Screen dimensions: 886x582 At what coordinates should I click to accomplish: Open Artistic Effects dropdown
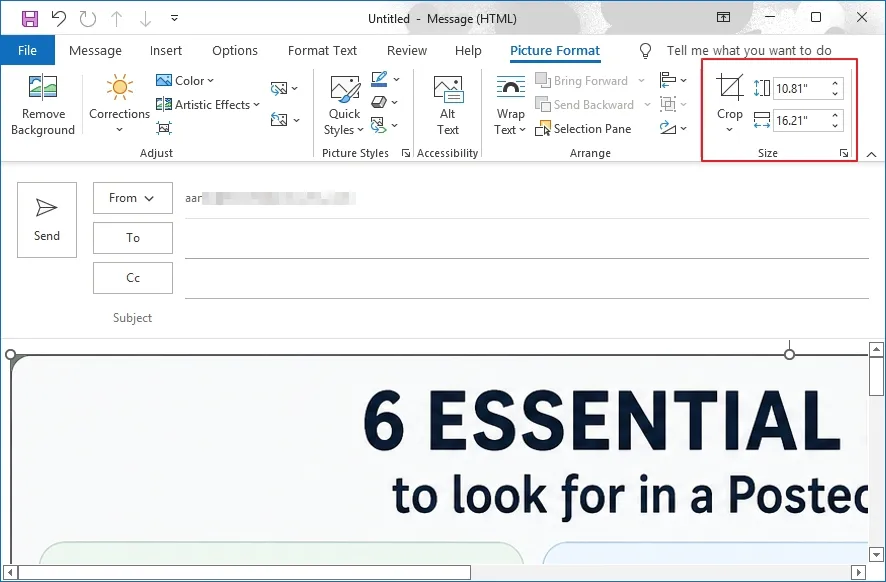coord(207,105)
